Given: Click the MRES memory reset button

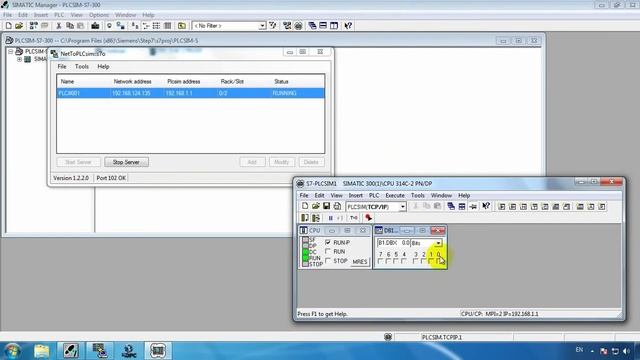Looking at the screenshot, I should (360, 262).
